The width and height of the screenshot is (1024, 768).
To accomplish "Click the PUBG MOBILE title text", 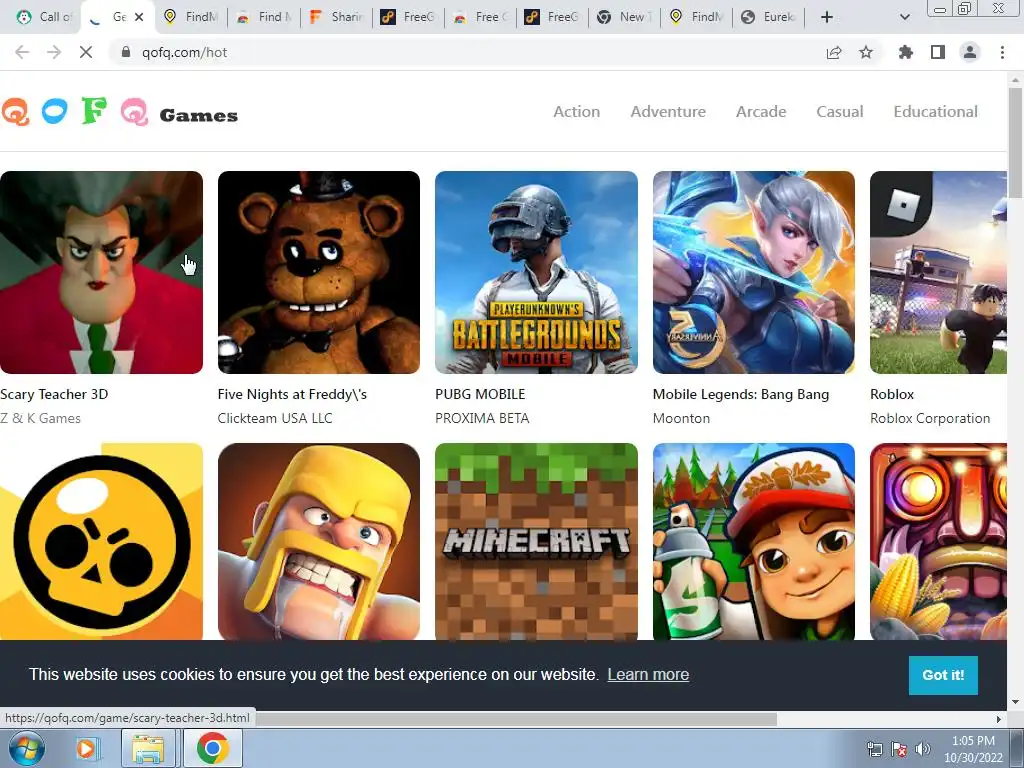I will (480, 394).
